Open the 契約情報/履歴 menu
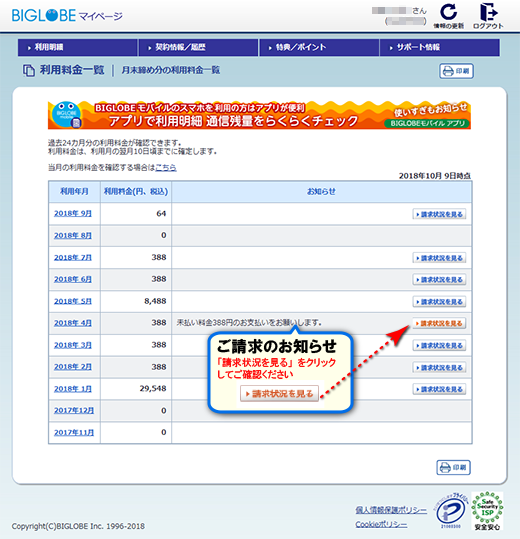 198,47
